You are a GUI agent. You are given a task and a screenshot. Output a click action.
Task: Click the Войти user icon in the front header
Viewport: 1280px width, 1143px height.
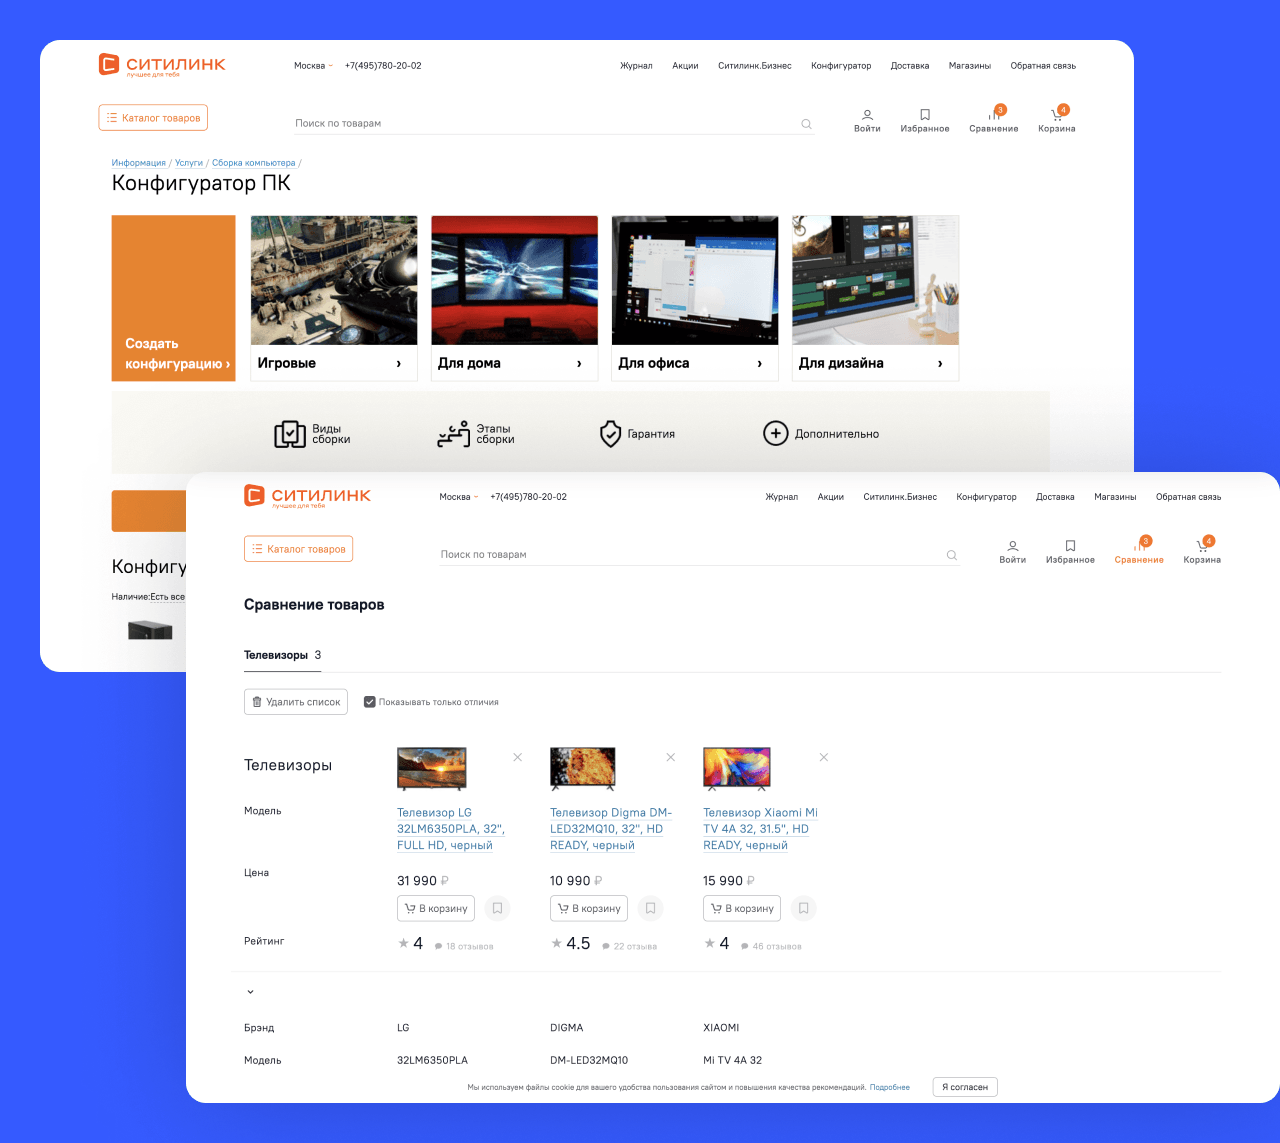[x=1012, y=546]
